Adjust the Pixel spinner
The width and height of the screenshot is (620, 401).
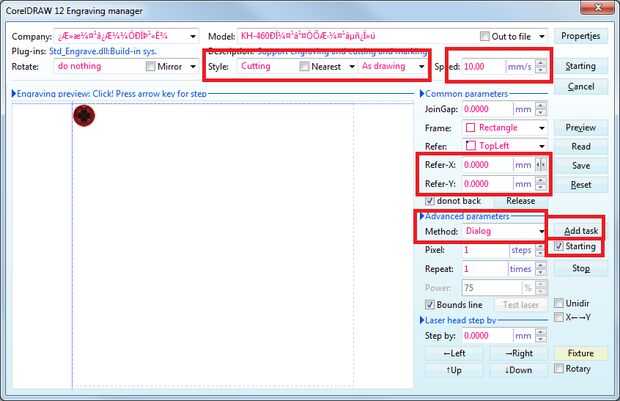[x=541, y=250]
